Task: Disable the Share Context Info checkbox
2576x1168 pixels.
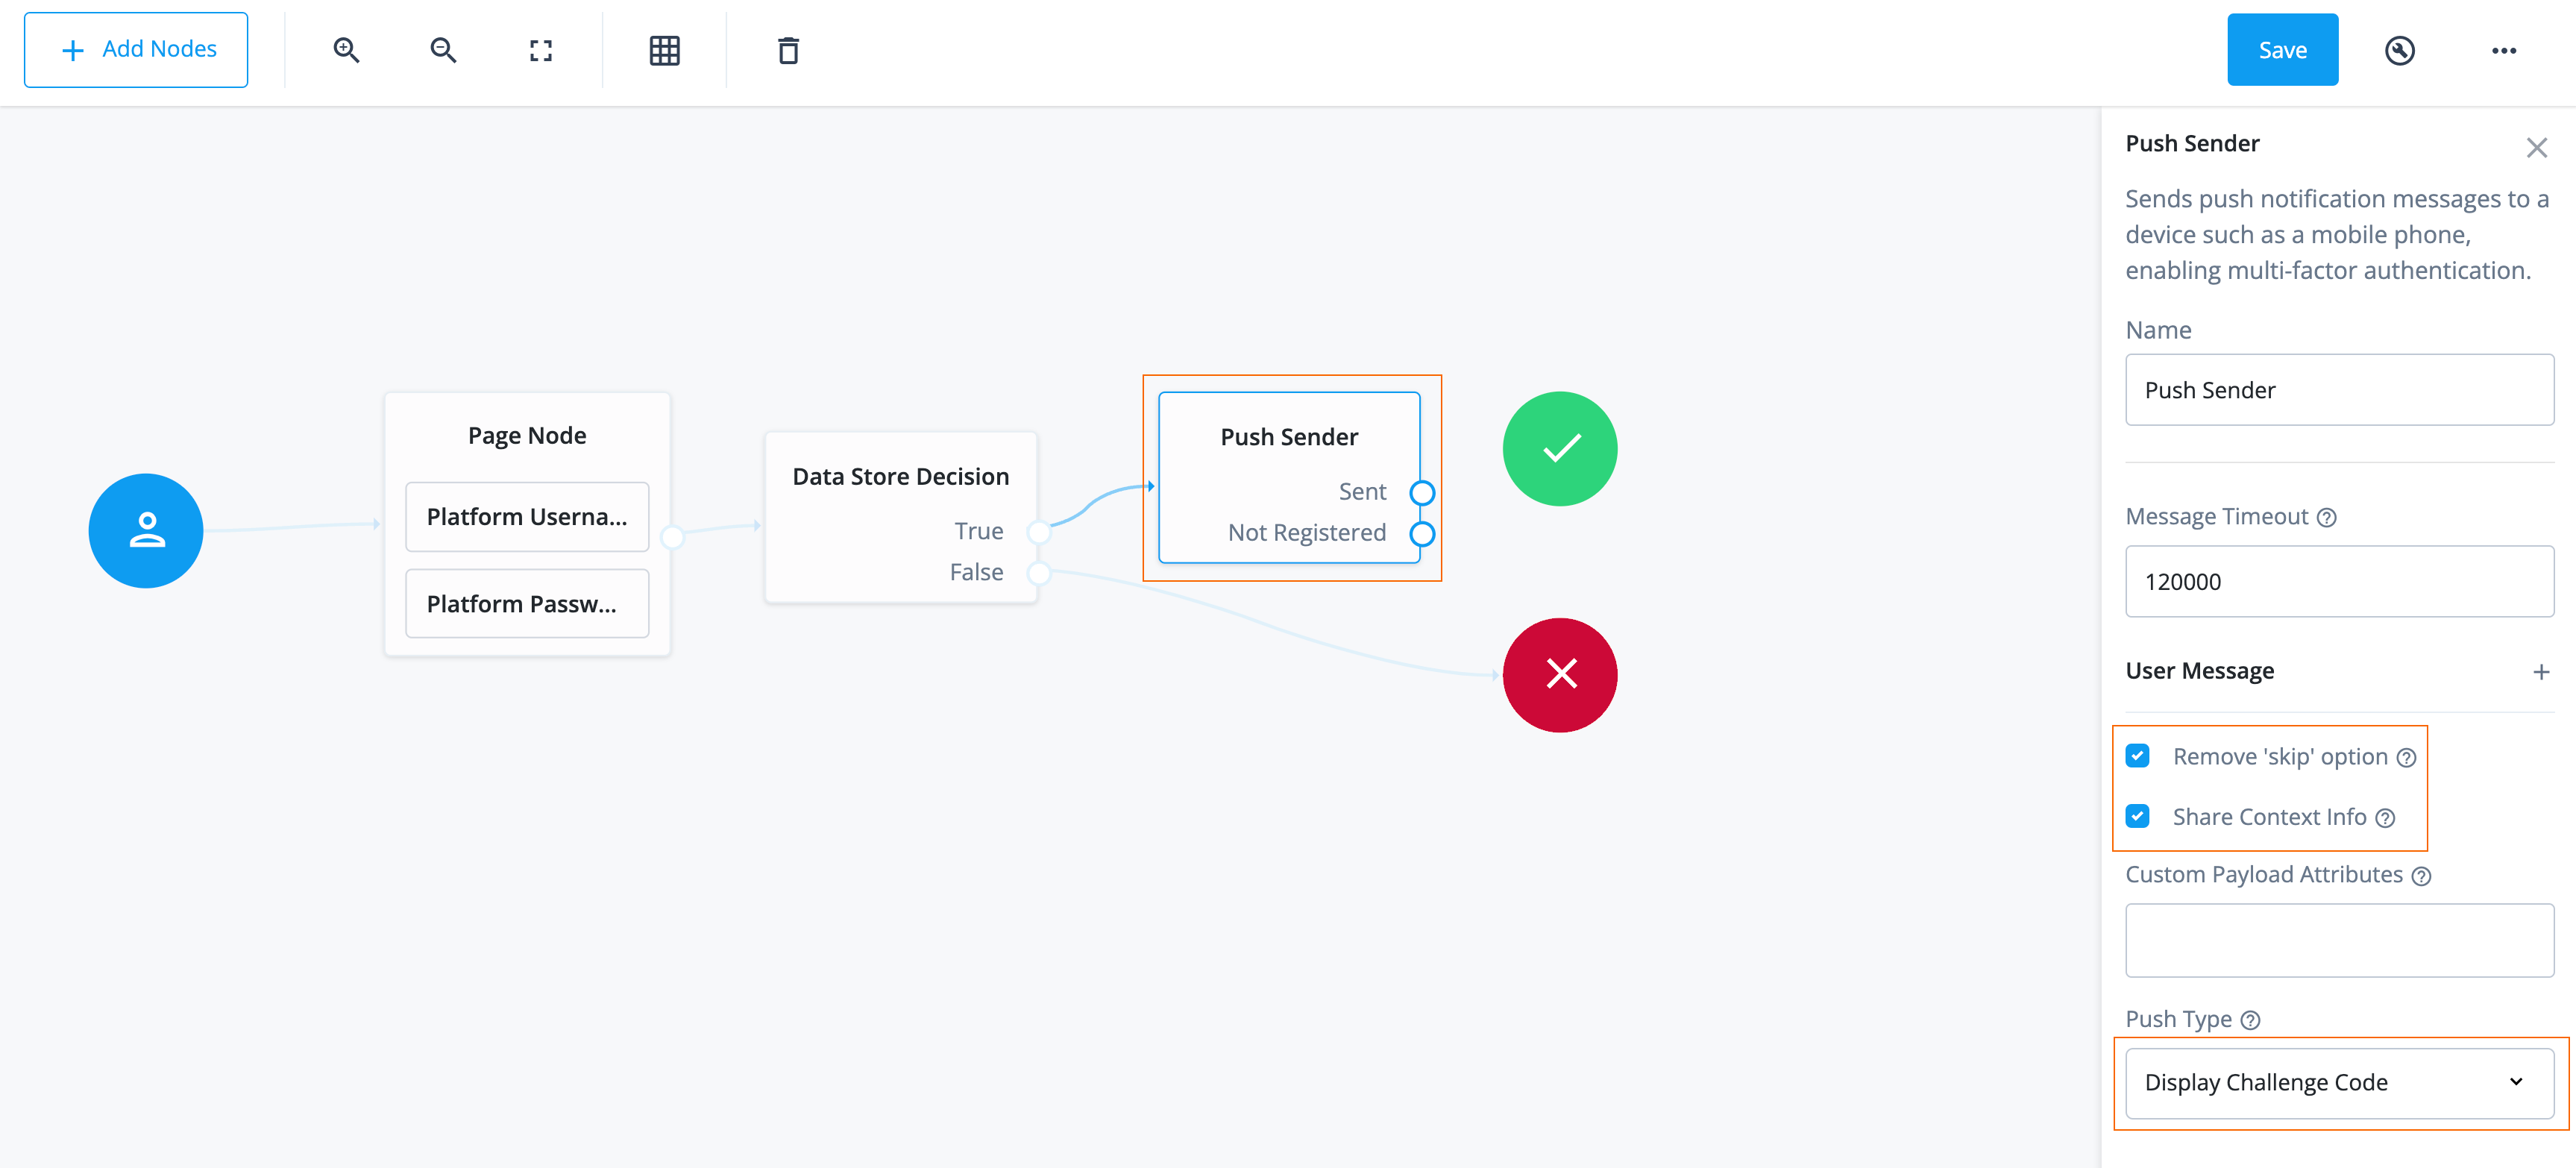Action: (x=2139, y=817)
